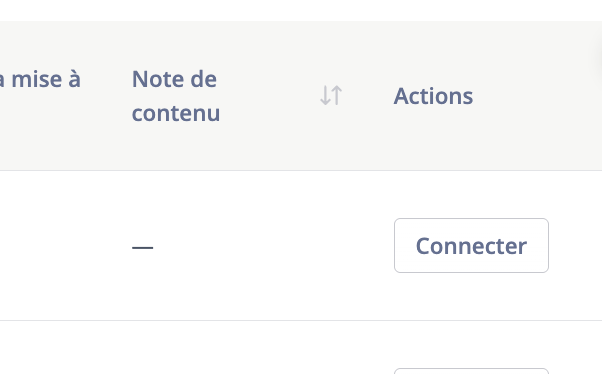
Task: Select the Note de contenu column header
Action: pos(176,96)
